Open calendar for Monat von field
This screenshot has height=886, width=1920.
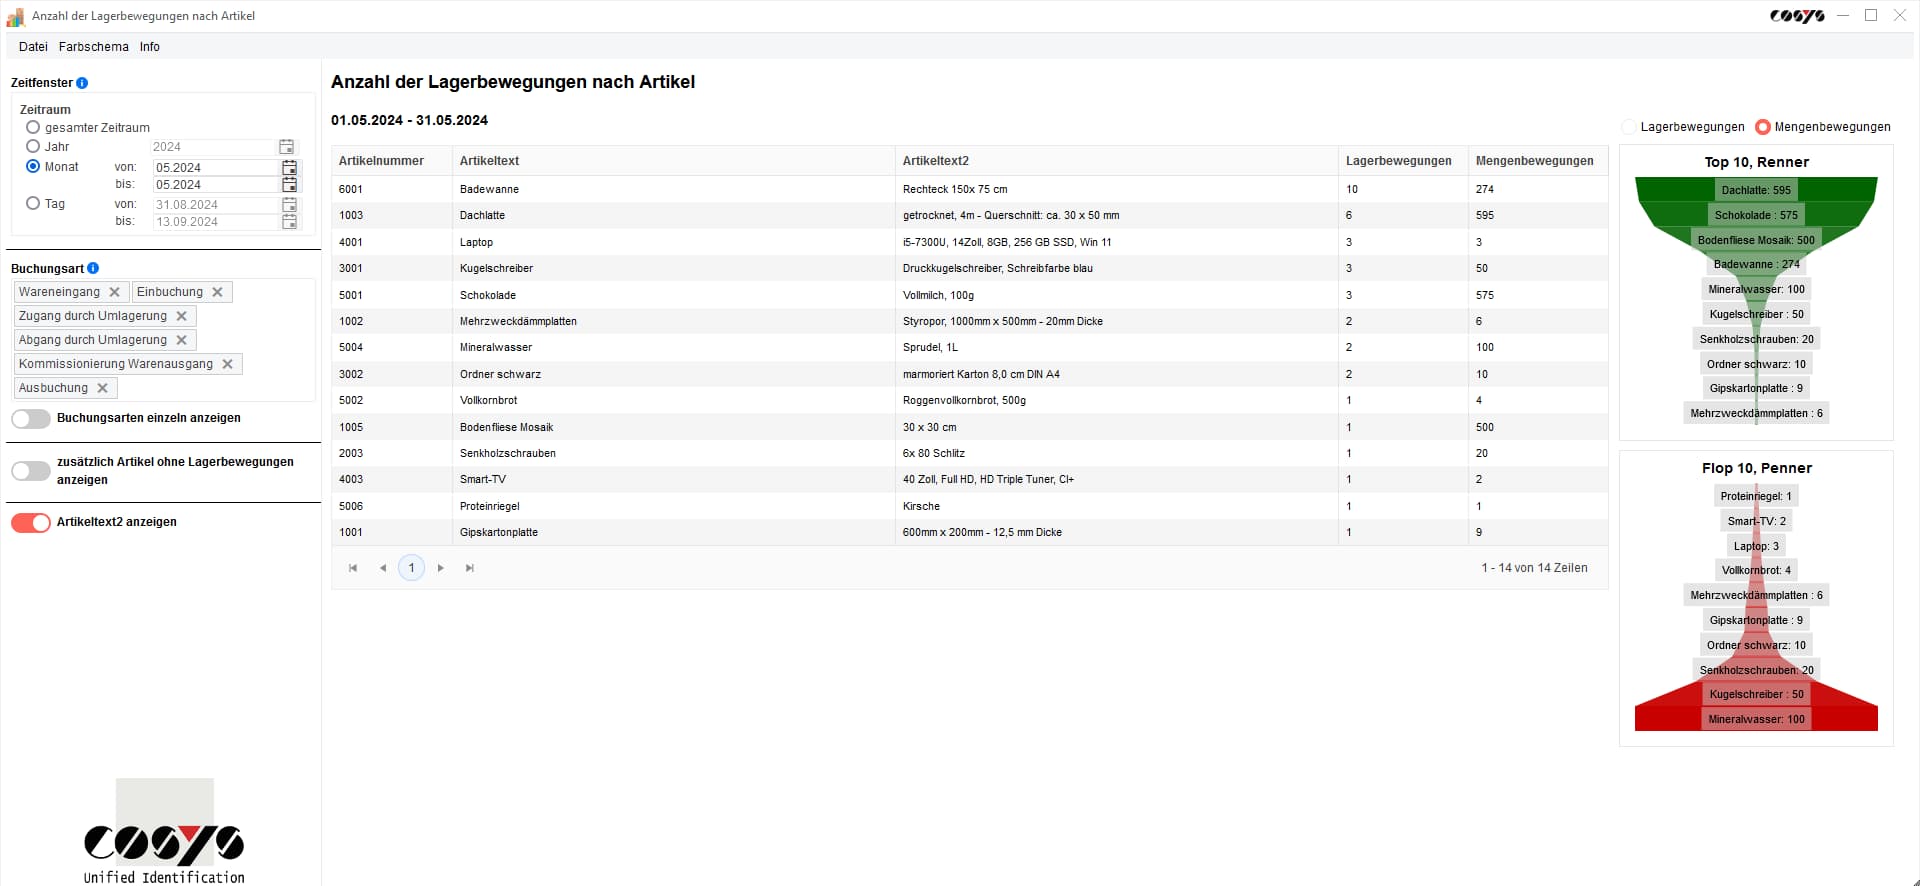click(x=289, y=167)
